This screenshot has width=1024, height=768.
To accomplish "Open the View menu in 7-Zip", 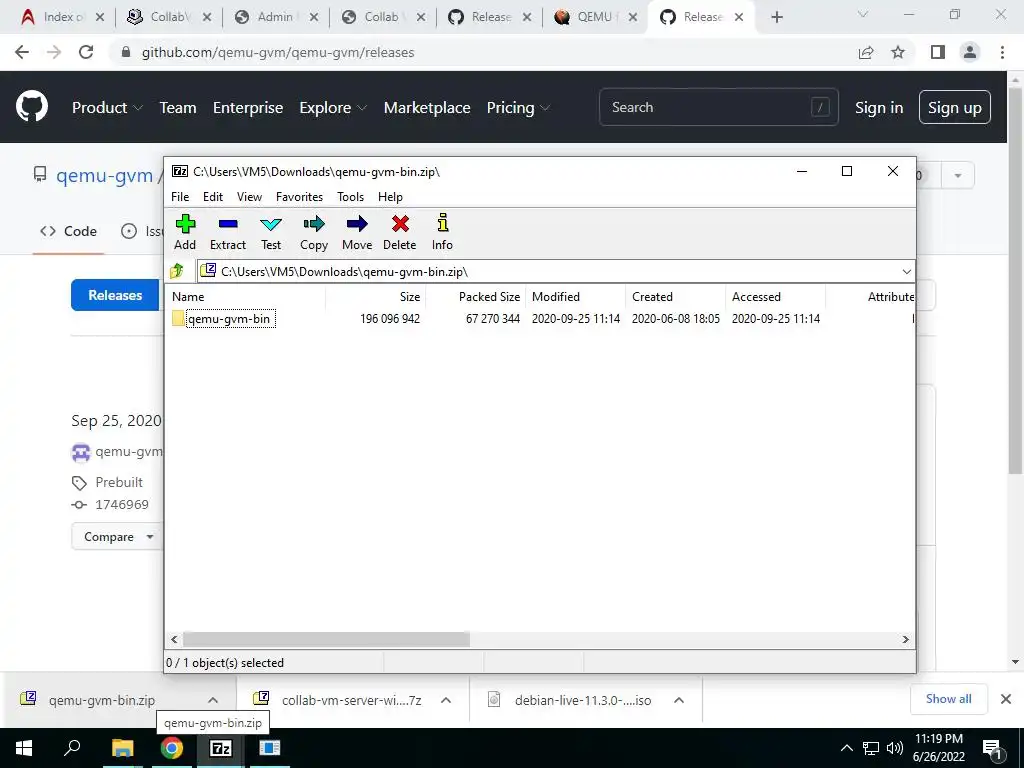I will pyautogui.click(x=249, y=197).
